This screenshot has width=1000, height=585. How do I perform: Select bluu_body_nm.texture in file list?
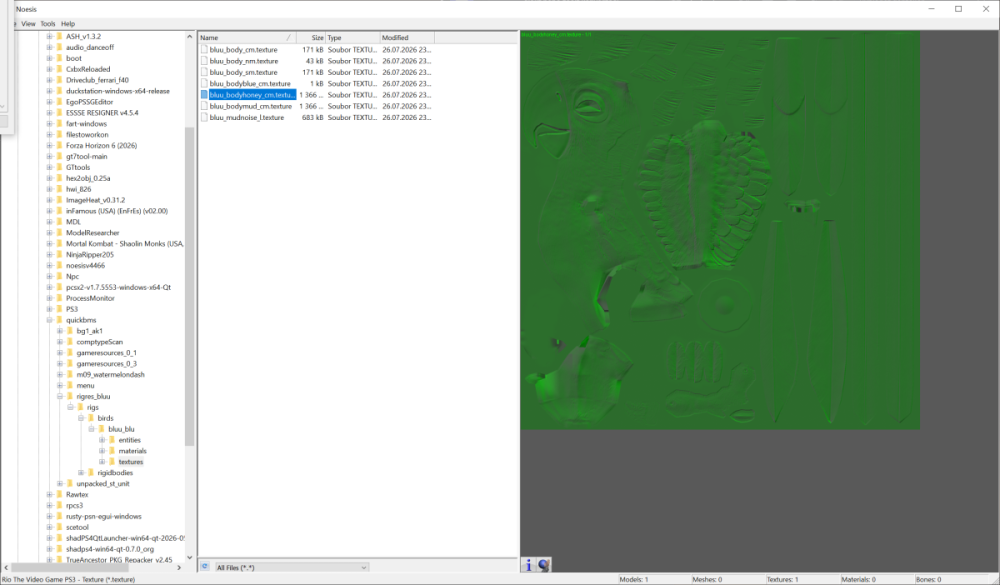click(244, 61)
